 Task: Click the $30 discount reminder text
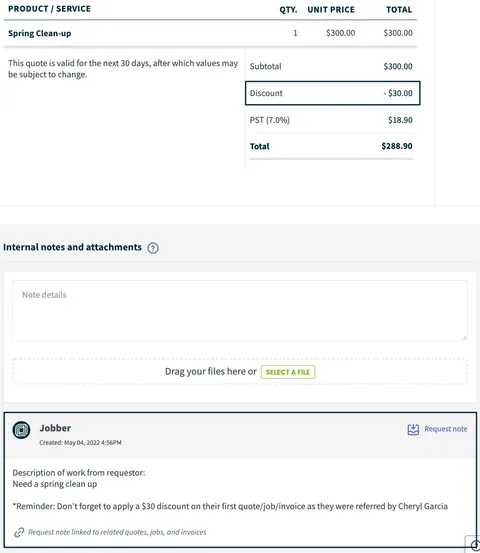click(230, 506)
